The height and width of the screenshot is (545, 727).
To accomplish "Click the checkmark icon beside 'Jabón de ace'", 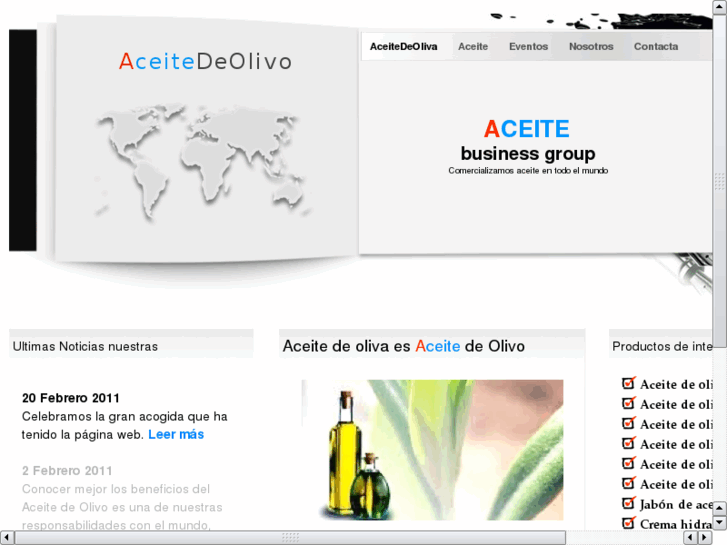I will click(628, 503).
